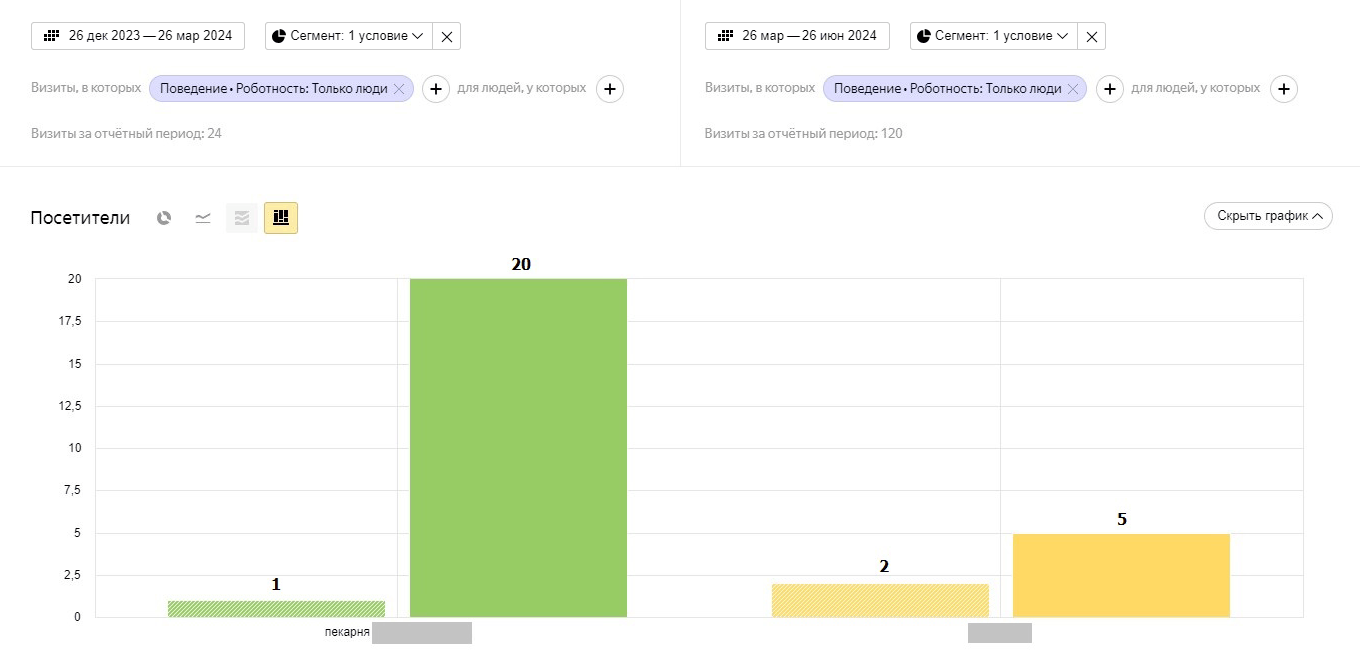
Task: Select the bar chart view icon
Action: click(281, 217)
